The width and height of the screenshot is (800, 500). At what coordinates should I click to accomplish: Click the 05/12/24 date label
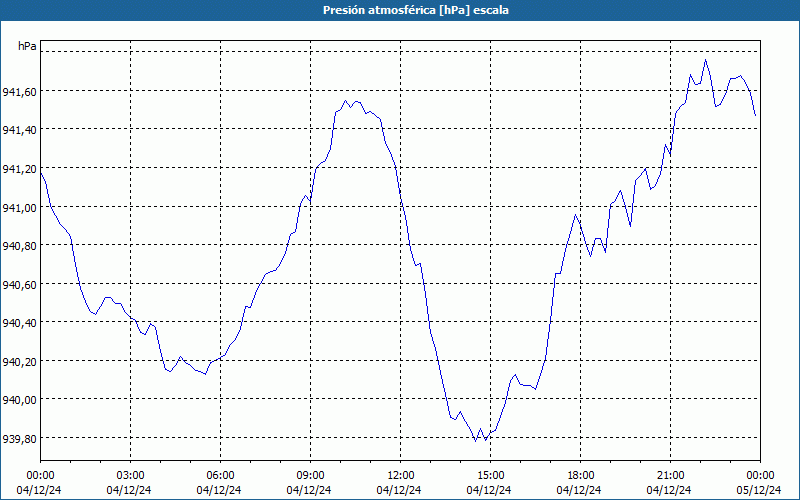pos(759,490)
